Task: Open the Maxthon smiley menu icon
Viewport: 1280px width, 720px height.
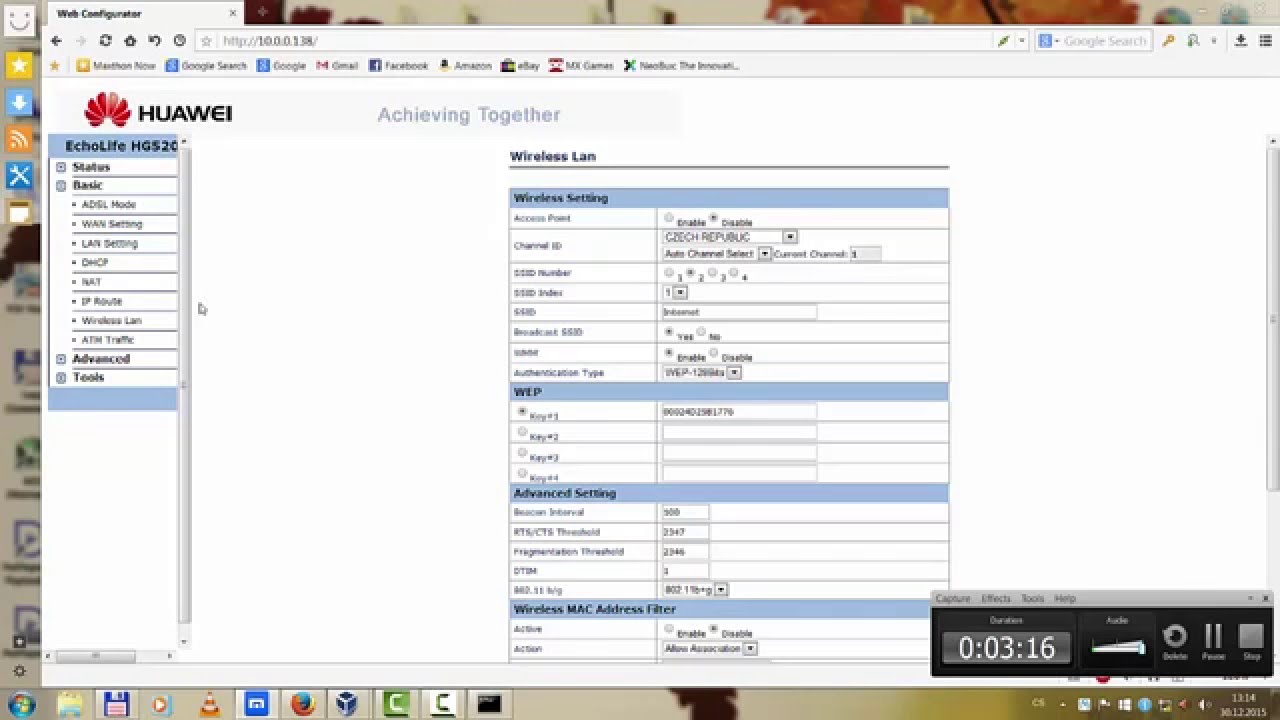Action: tap(19, 21)
